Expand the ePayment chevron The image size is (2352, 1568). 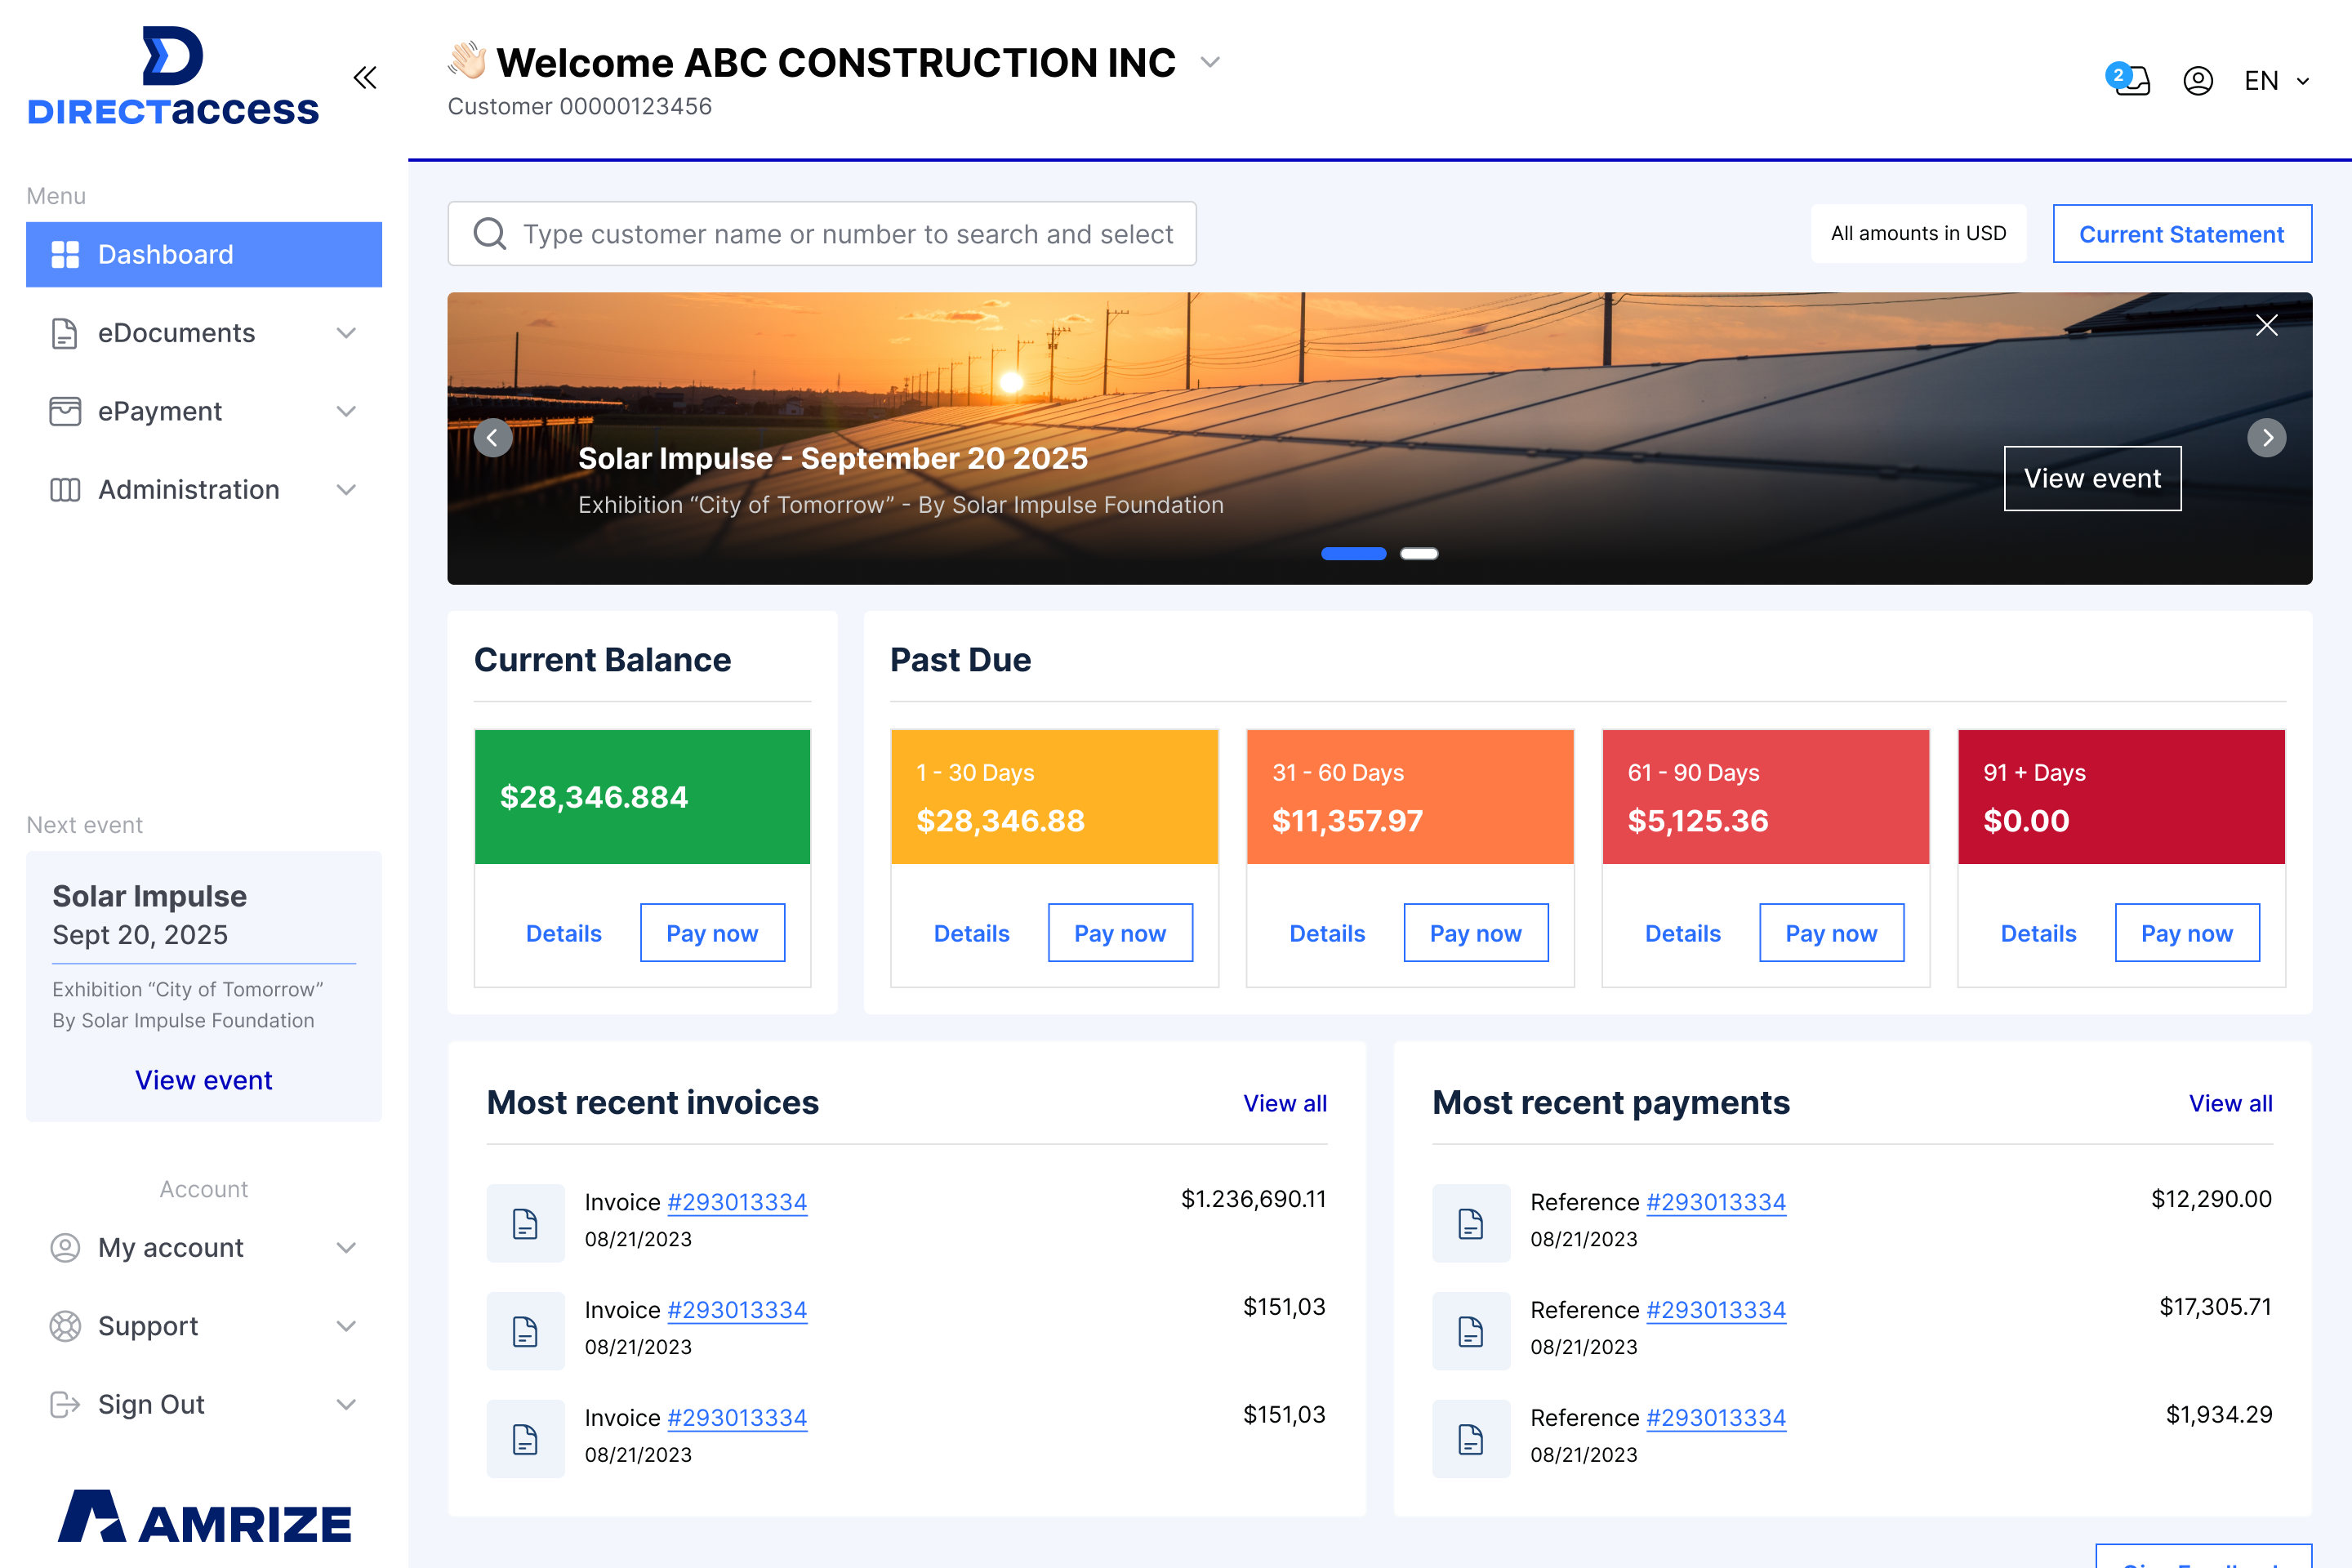coord(346,411)
